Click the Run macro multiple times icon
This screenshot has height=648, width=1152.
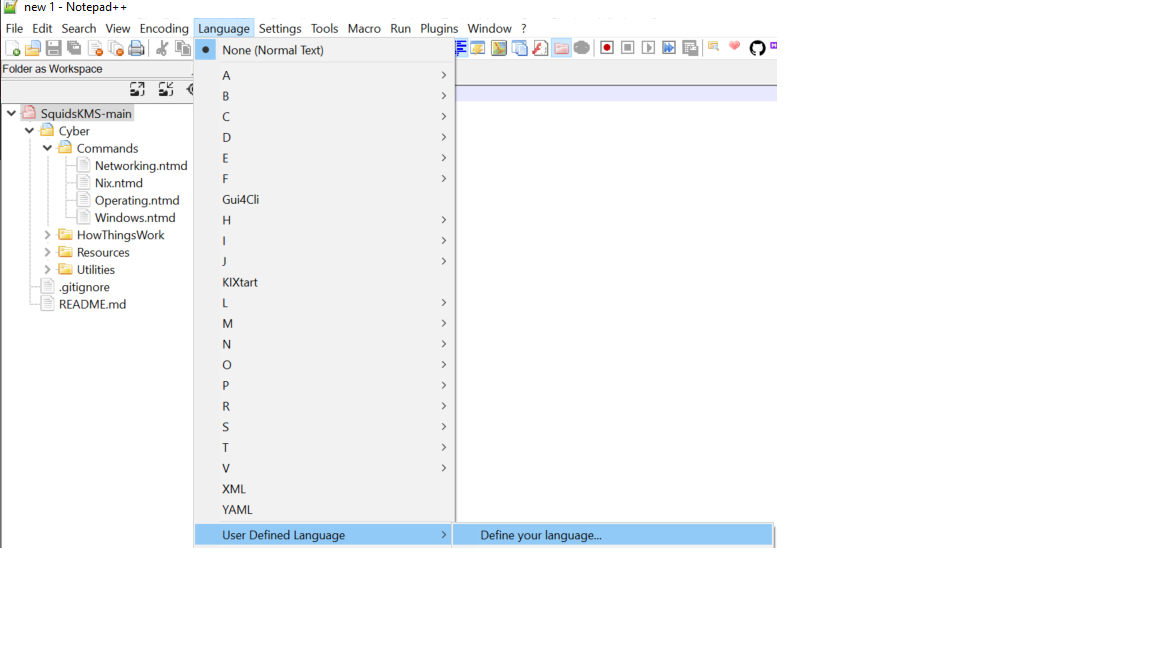click(x=669, y=48)
